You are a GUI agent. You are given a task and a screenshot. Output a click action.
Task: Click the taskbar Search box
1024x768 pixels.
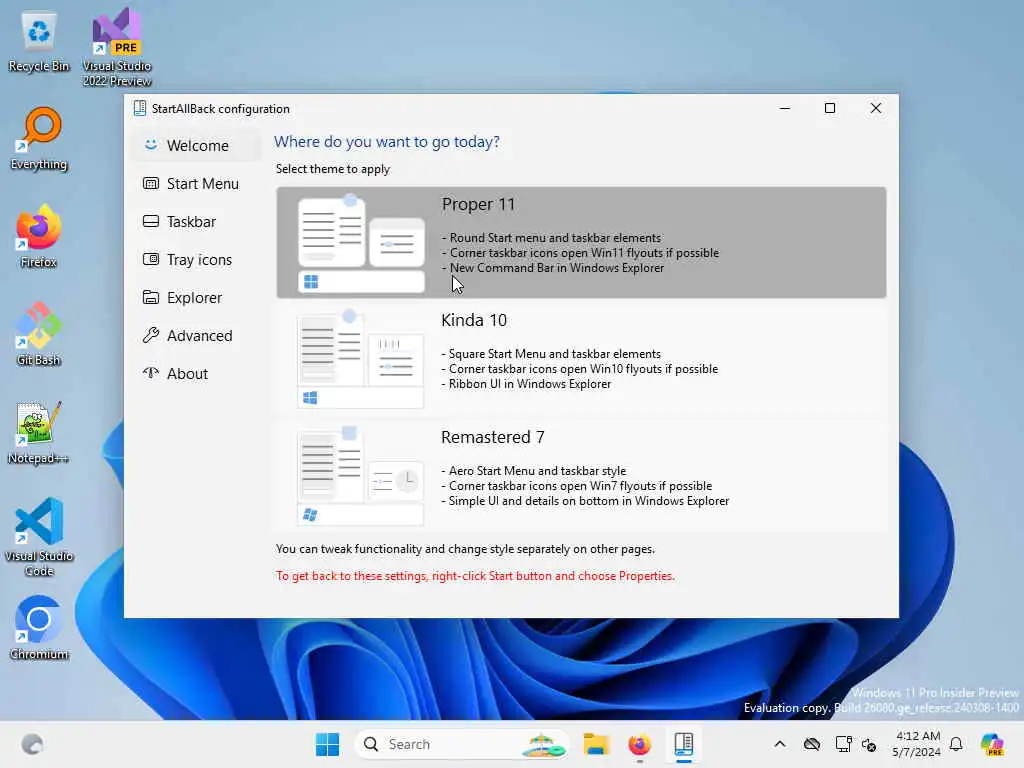pyautogui.click(x=462, y=744)
